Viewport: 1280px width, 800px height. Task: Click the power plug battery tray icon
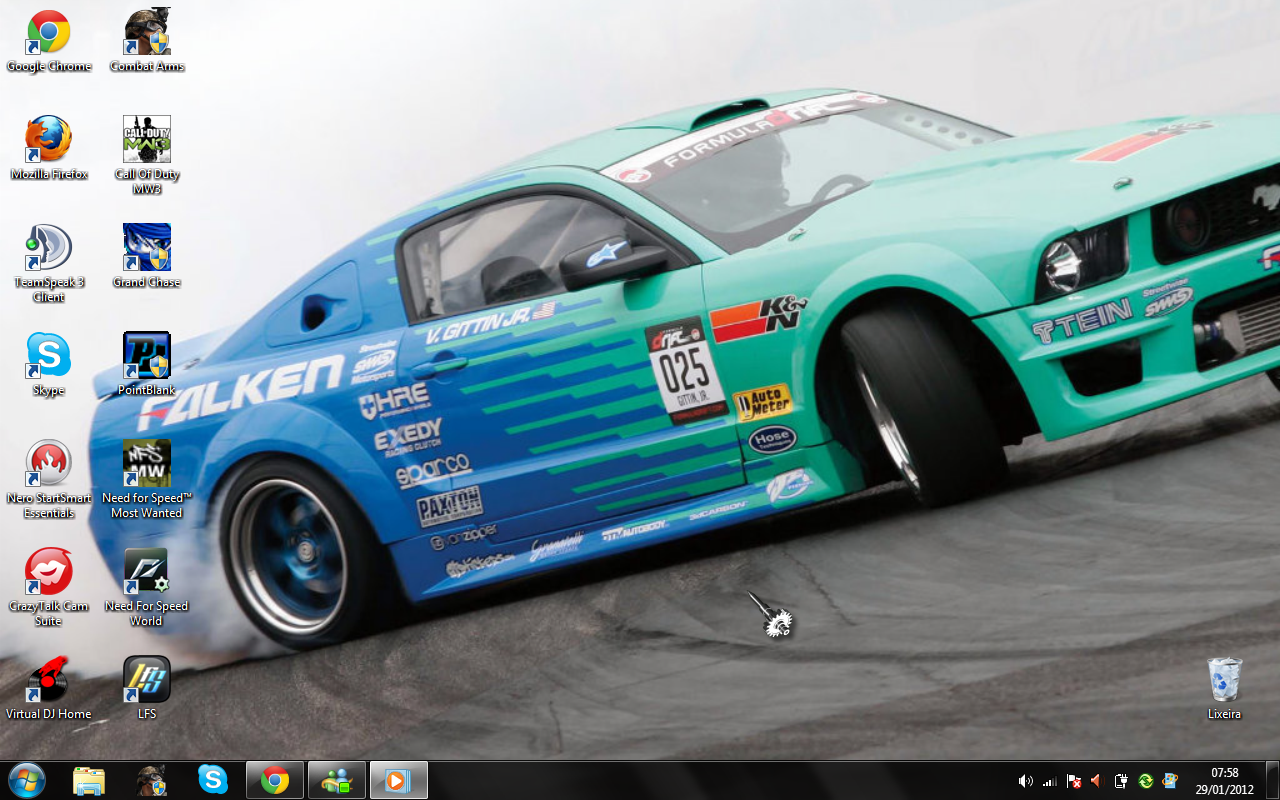[x=1121, y=781]
